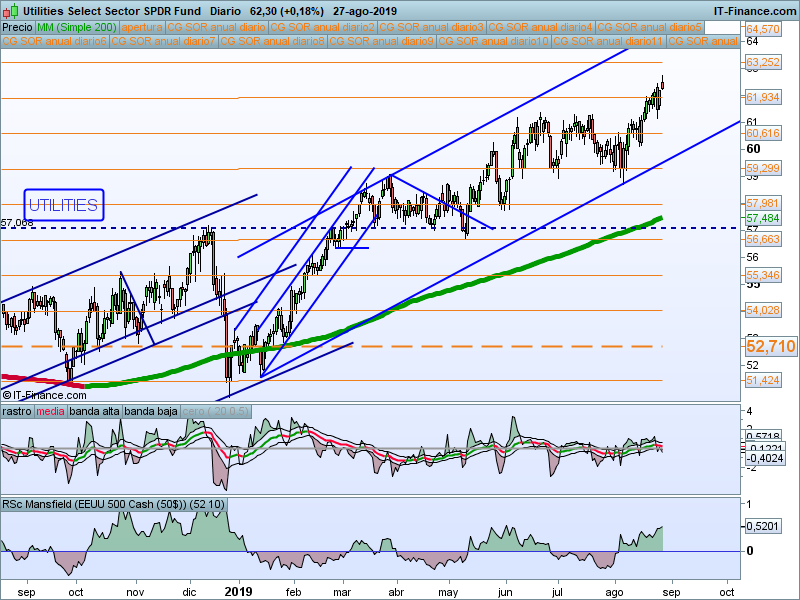
Task: Click the 27-ago-2019 date label
Action: pyautogui.click(x=365, y=11)
